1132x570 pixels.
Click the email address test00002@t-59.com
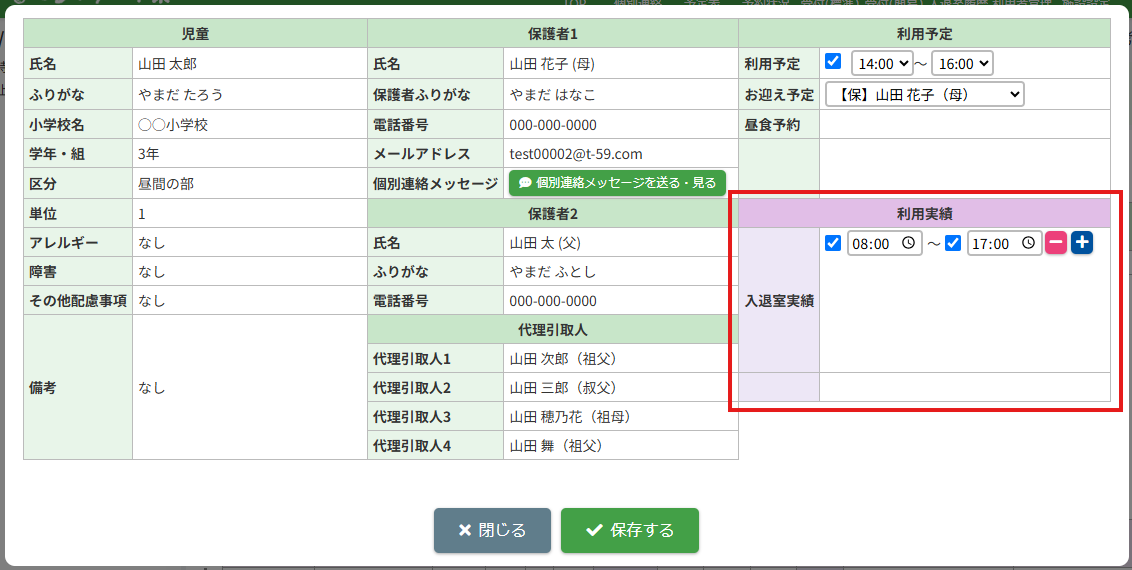tap(576, 154)
